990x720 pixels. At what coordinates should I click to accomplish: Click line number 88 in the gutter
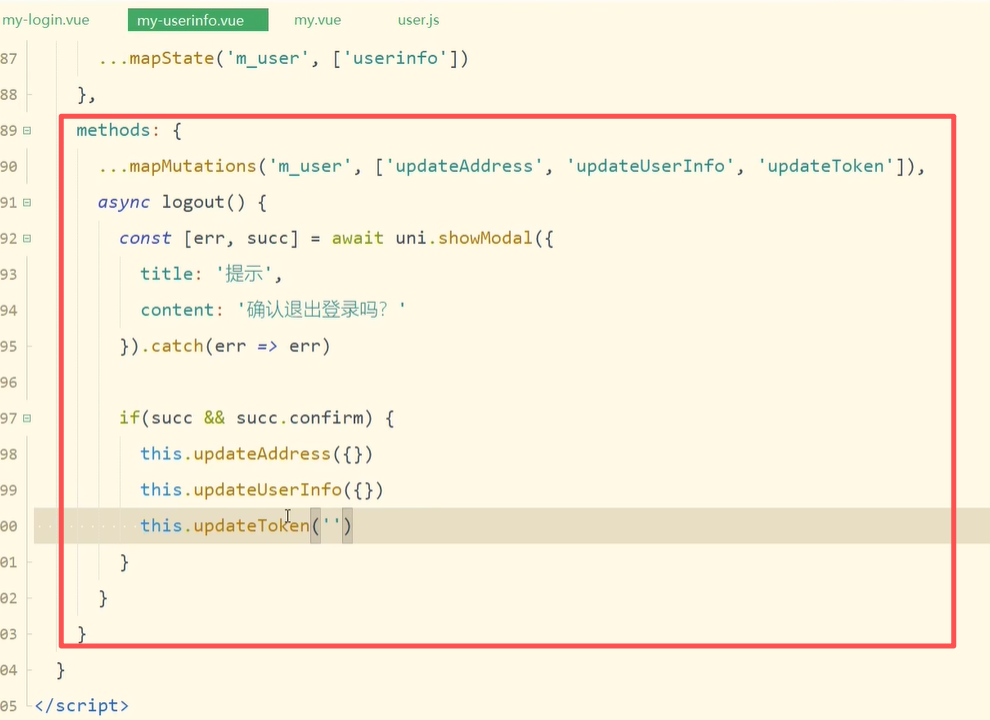click(x=9, y=95)
